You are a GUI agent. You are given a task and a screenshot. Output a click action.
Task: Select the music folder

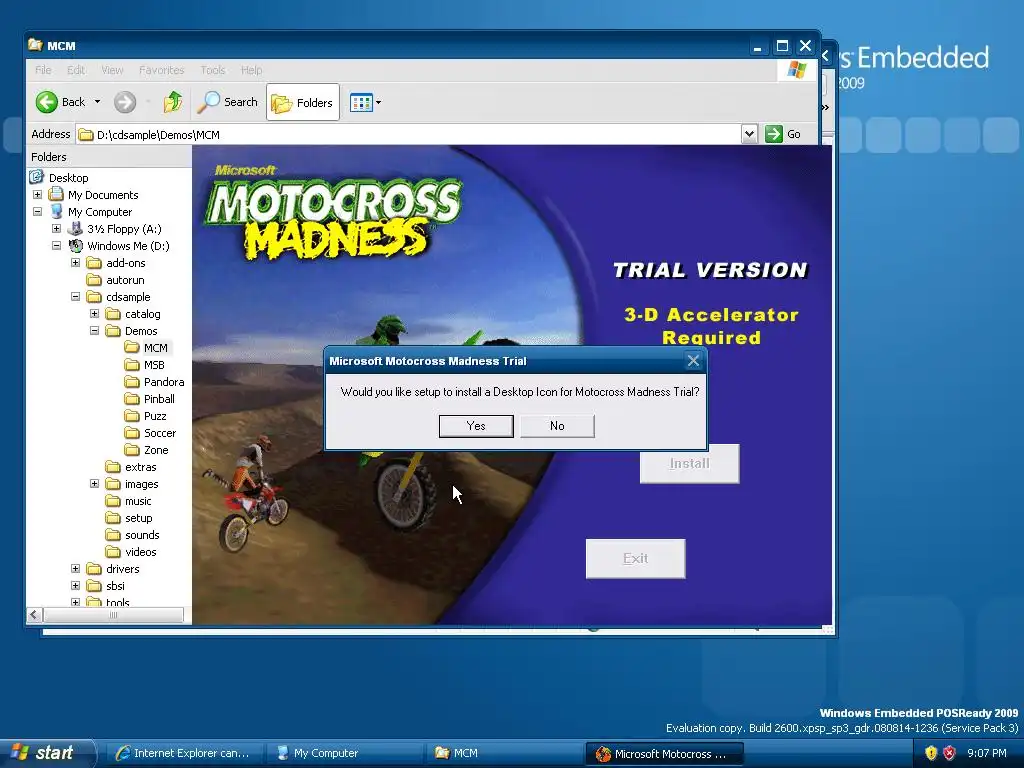click(138, 501)
